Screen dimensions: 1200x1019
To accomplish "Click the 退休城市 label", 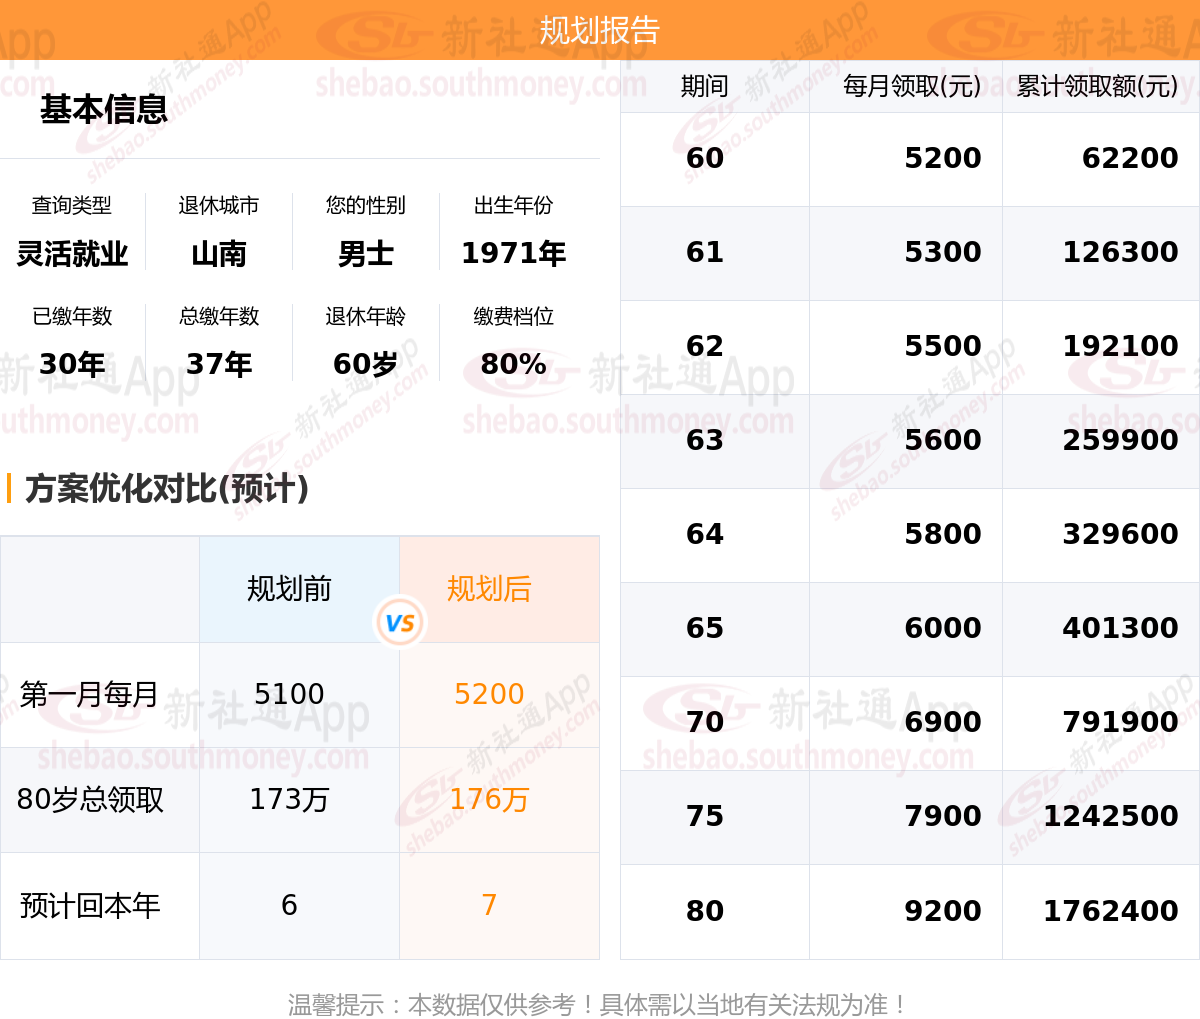I will point(219,205).
